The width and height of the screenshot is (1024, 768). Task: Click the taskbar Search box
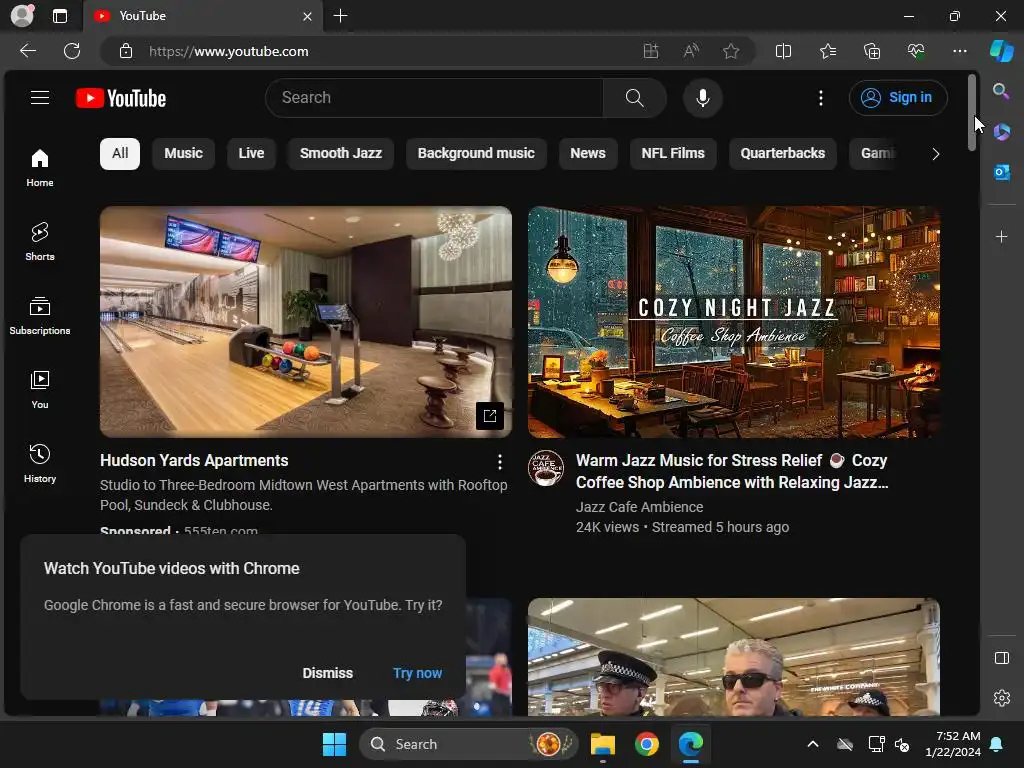click(468, 744)
